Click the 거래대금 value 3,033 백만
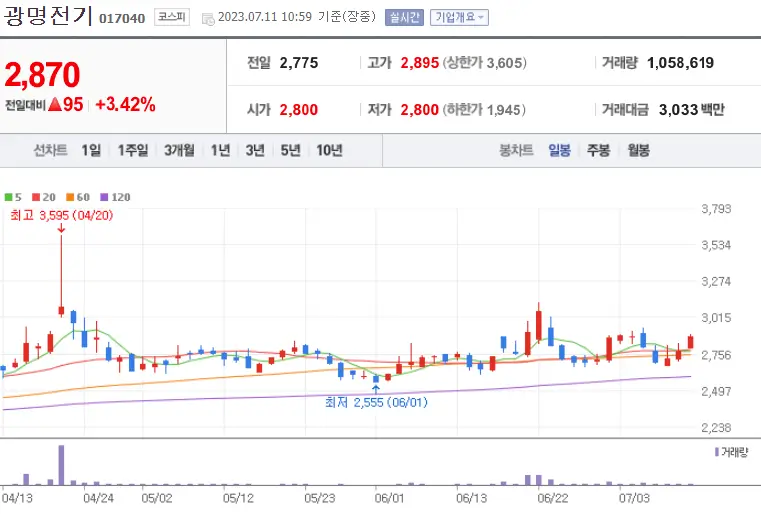 pos(692,110)
